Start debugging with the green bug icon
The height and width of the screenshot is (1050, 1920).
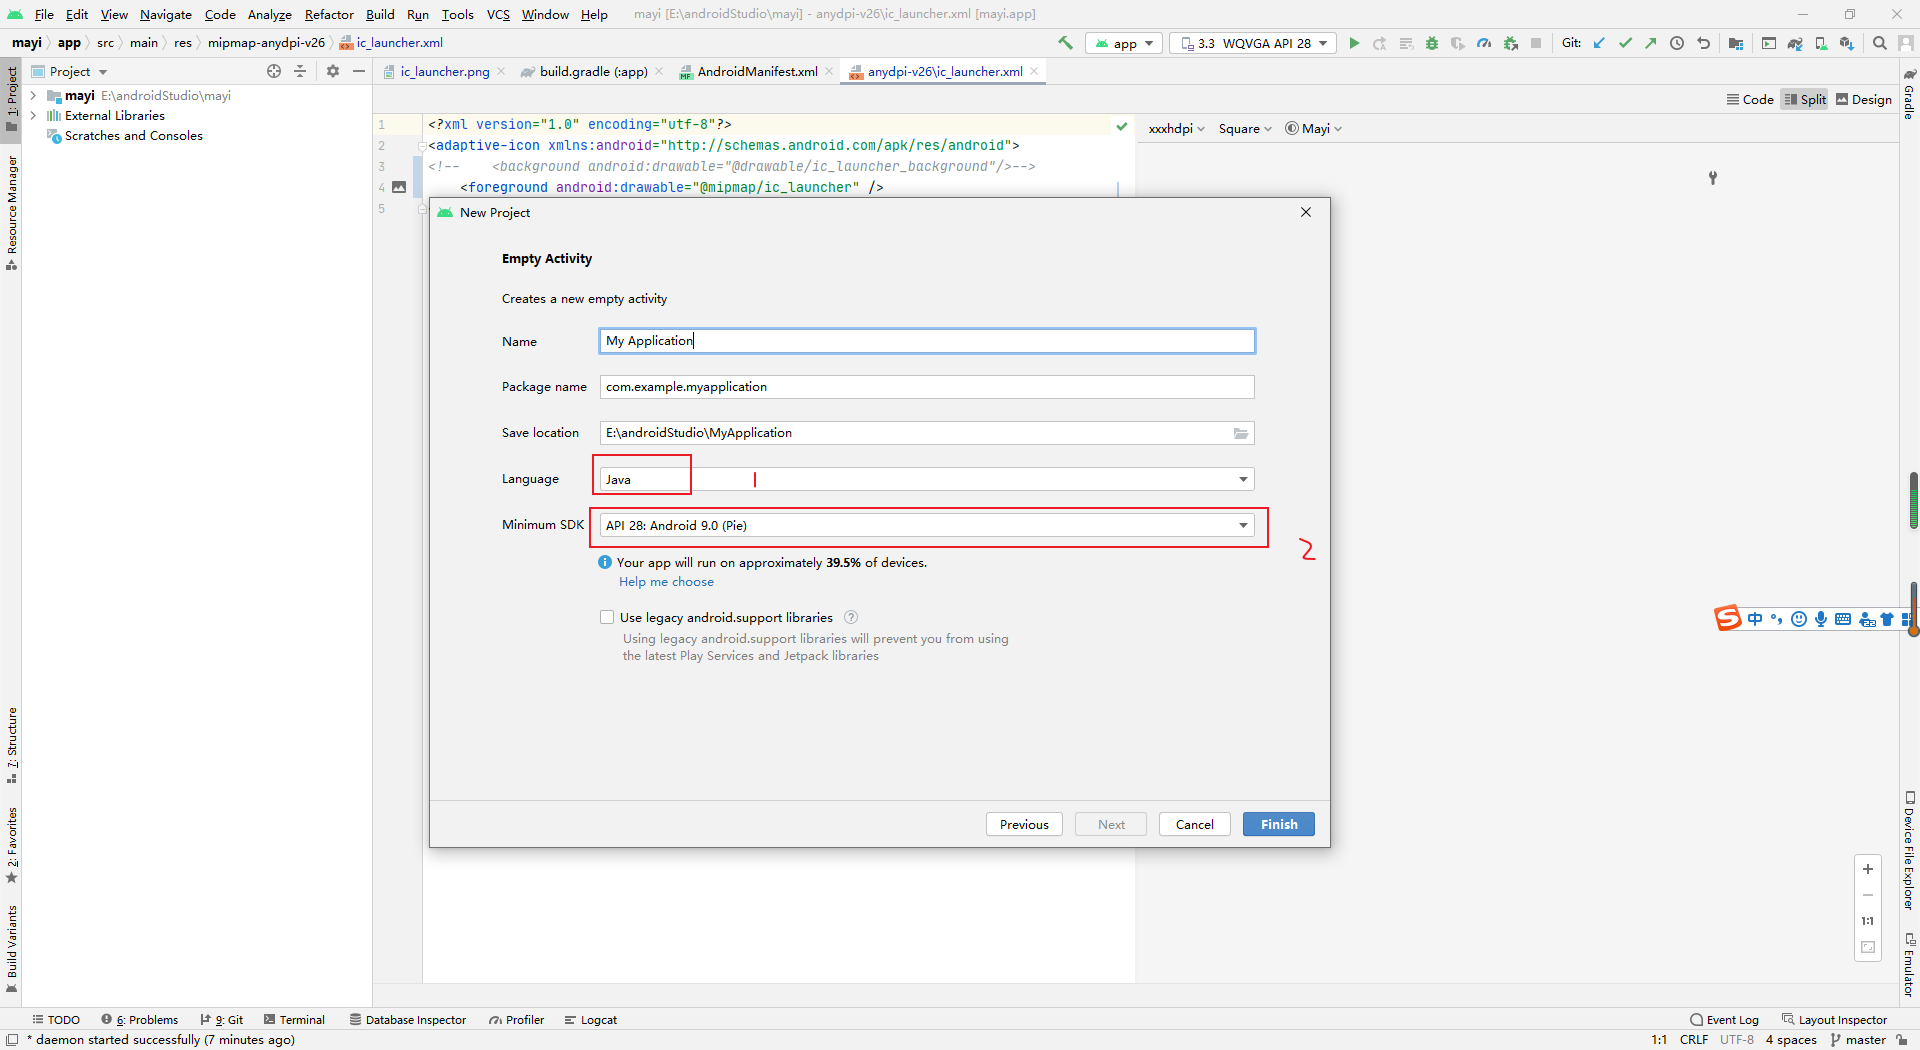point(1432,43)
